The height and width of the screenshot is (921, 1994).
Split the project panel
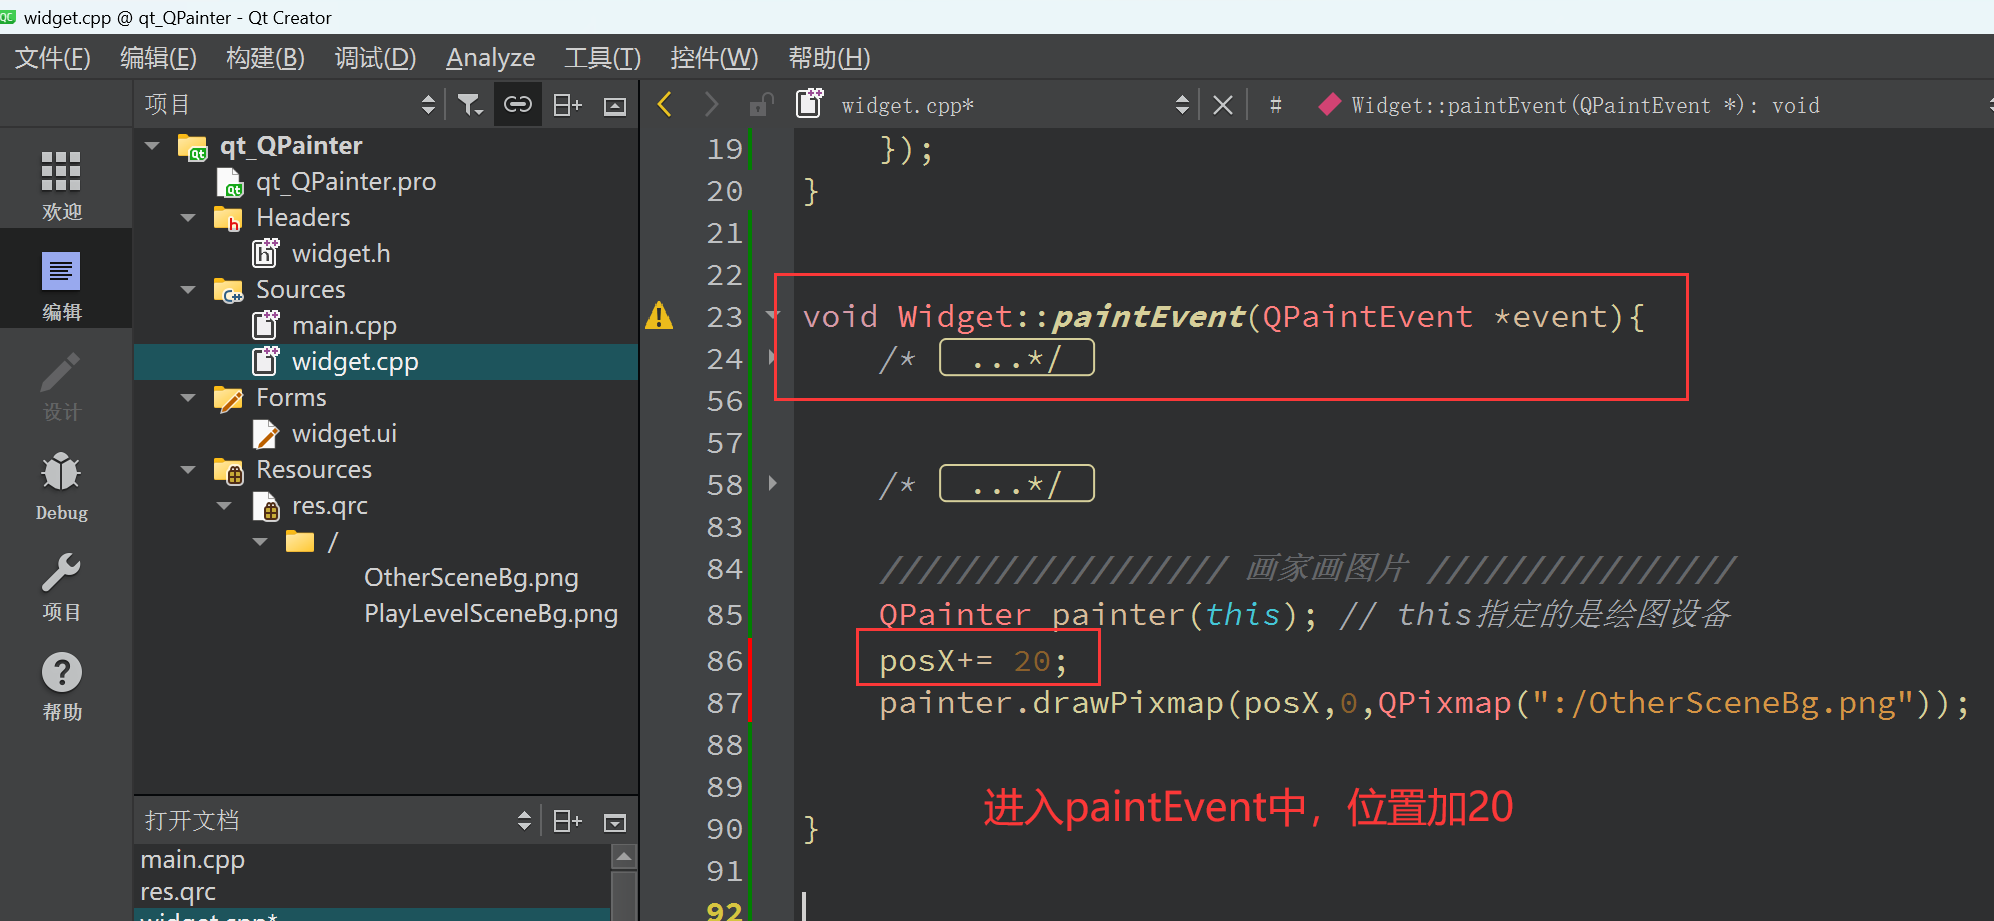[567, 104]
